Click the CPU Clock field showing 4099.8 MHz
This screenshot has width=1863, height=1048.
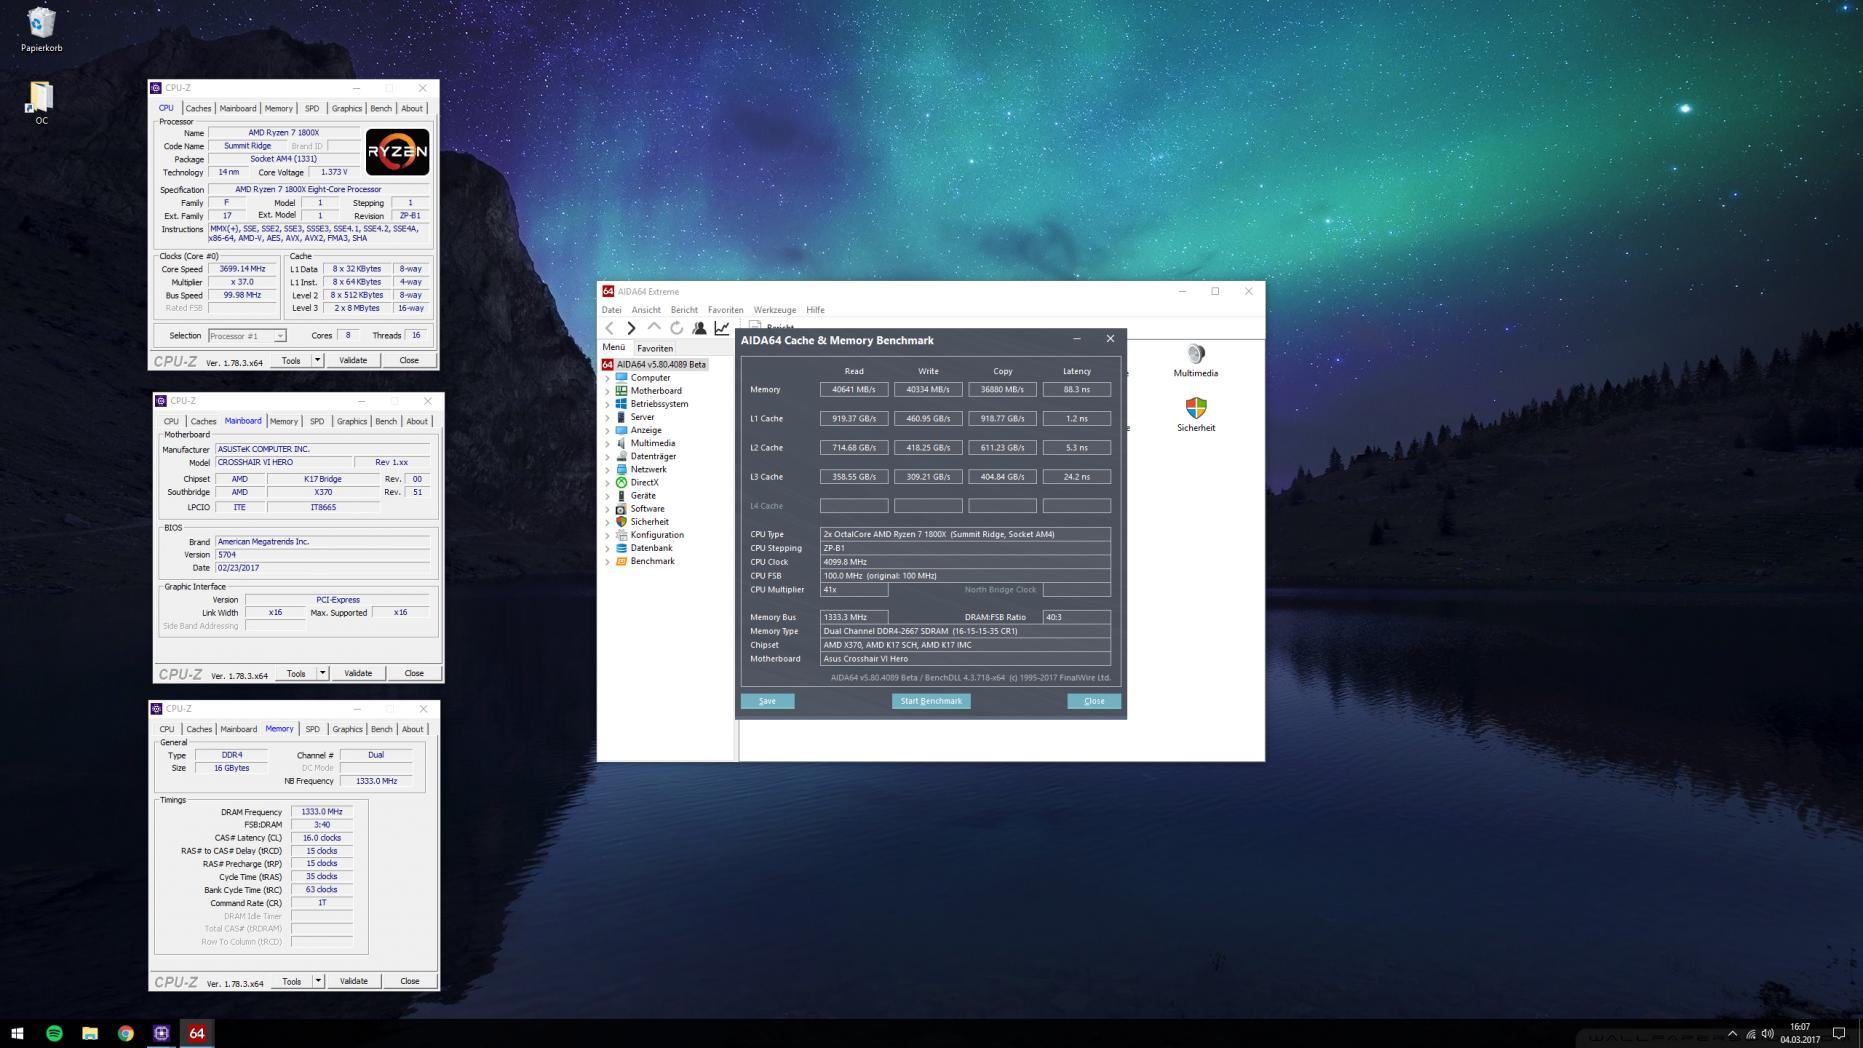[x=965, y=562]
